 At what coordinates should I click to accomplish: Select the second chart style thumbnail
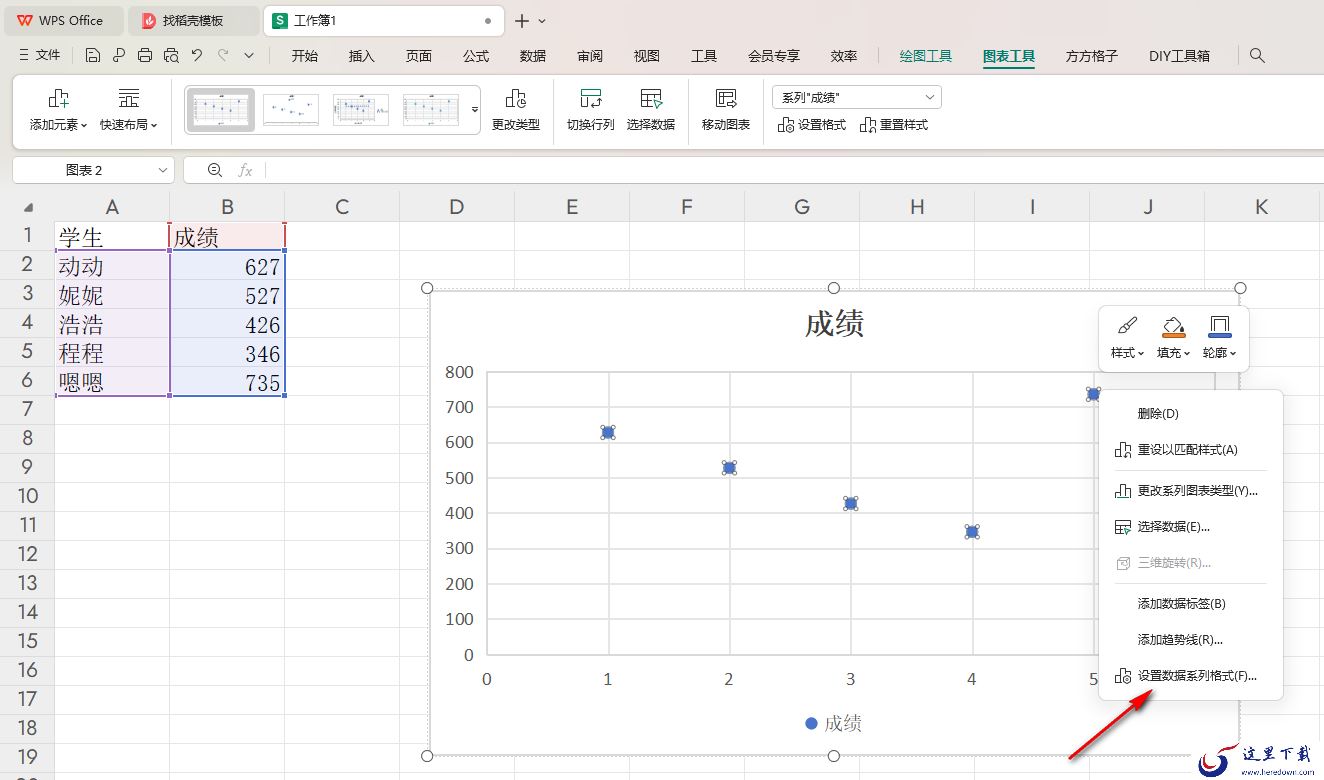291,109
